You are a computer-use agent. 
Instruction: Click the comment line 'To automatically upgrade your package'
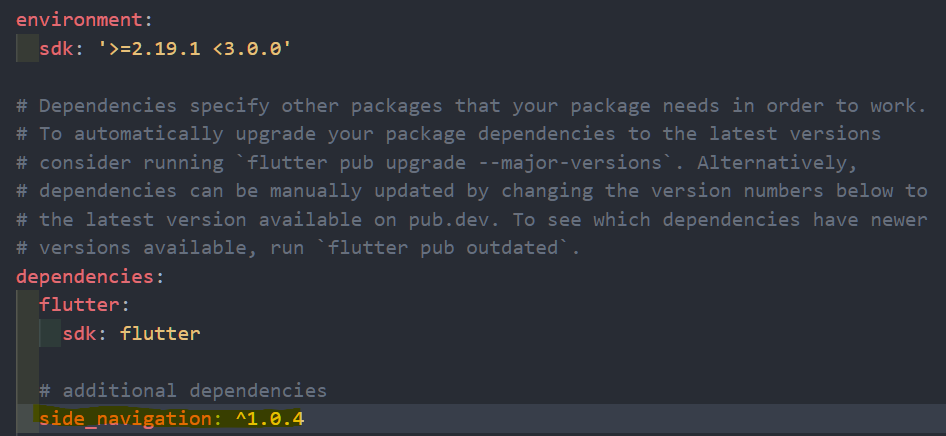(448, 134)
